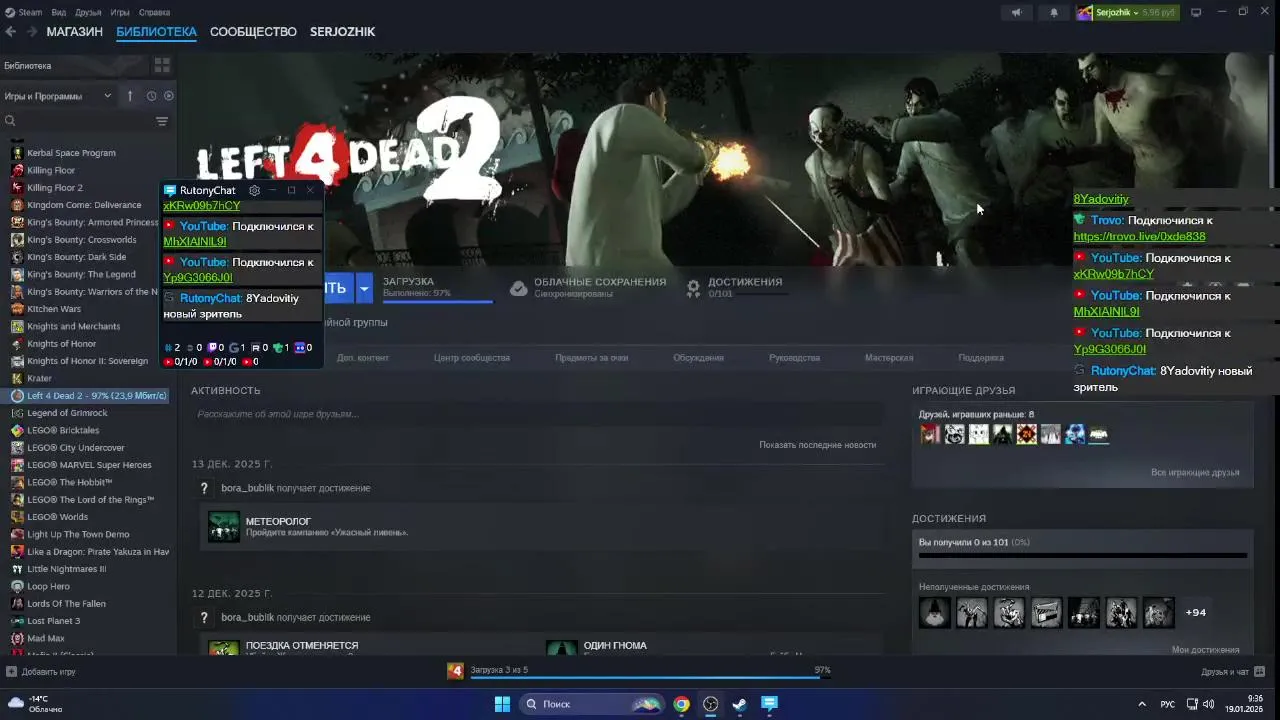Open Центр сообщества tab
1280x720 pixels.
[x=472, y=358]
